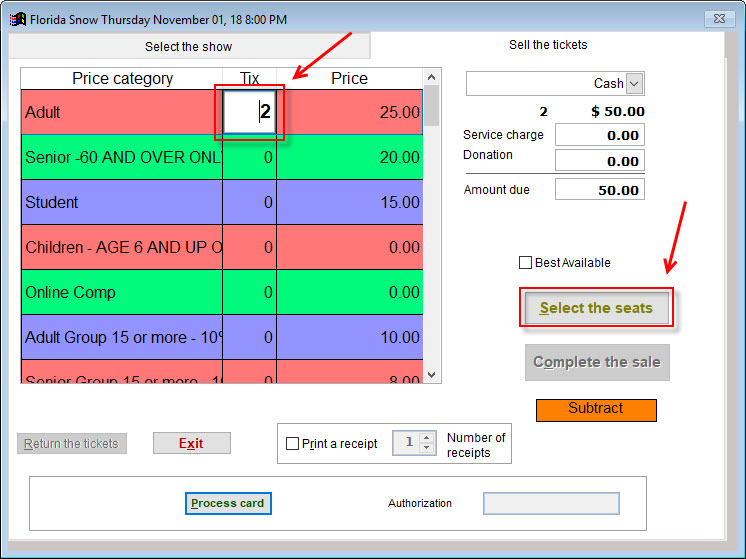Click the number of receipts value field
This screenshot has height=559, width=746.
pos(407,443)
